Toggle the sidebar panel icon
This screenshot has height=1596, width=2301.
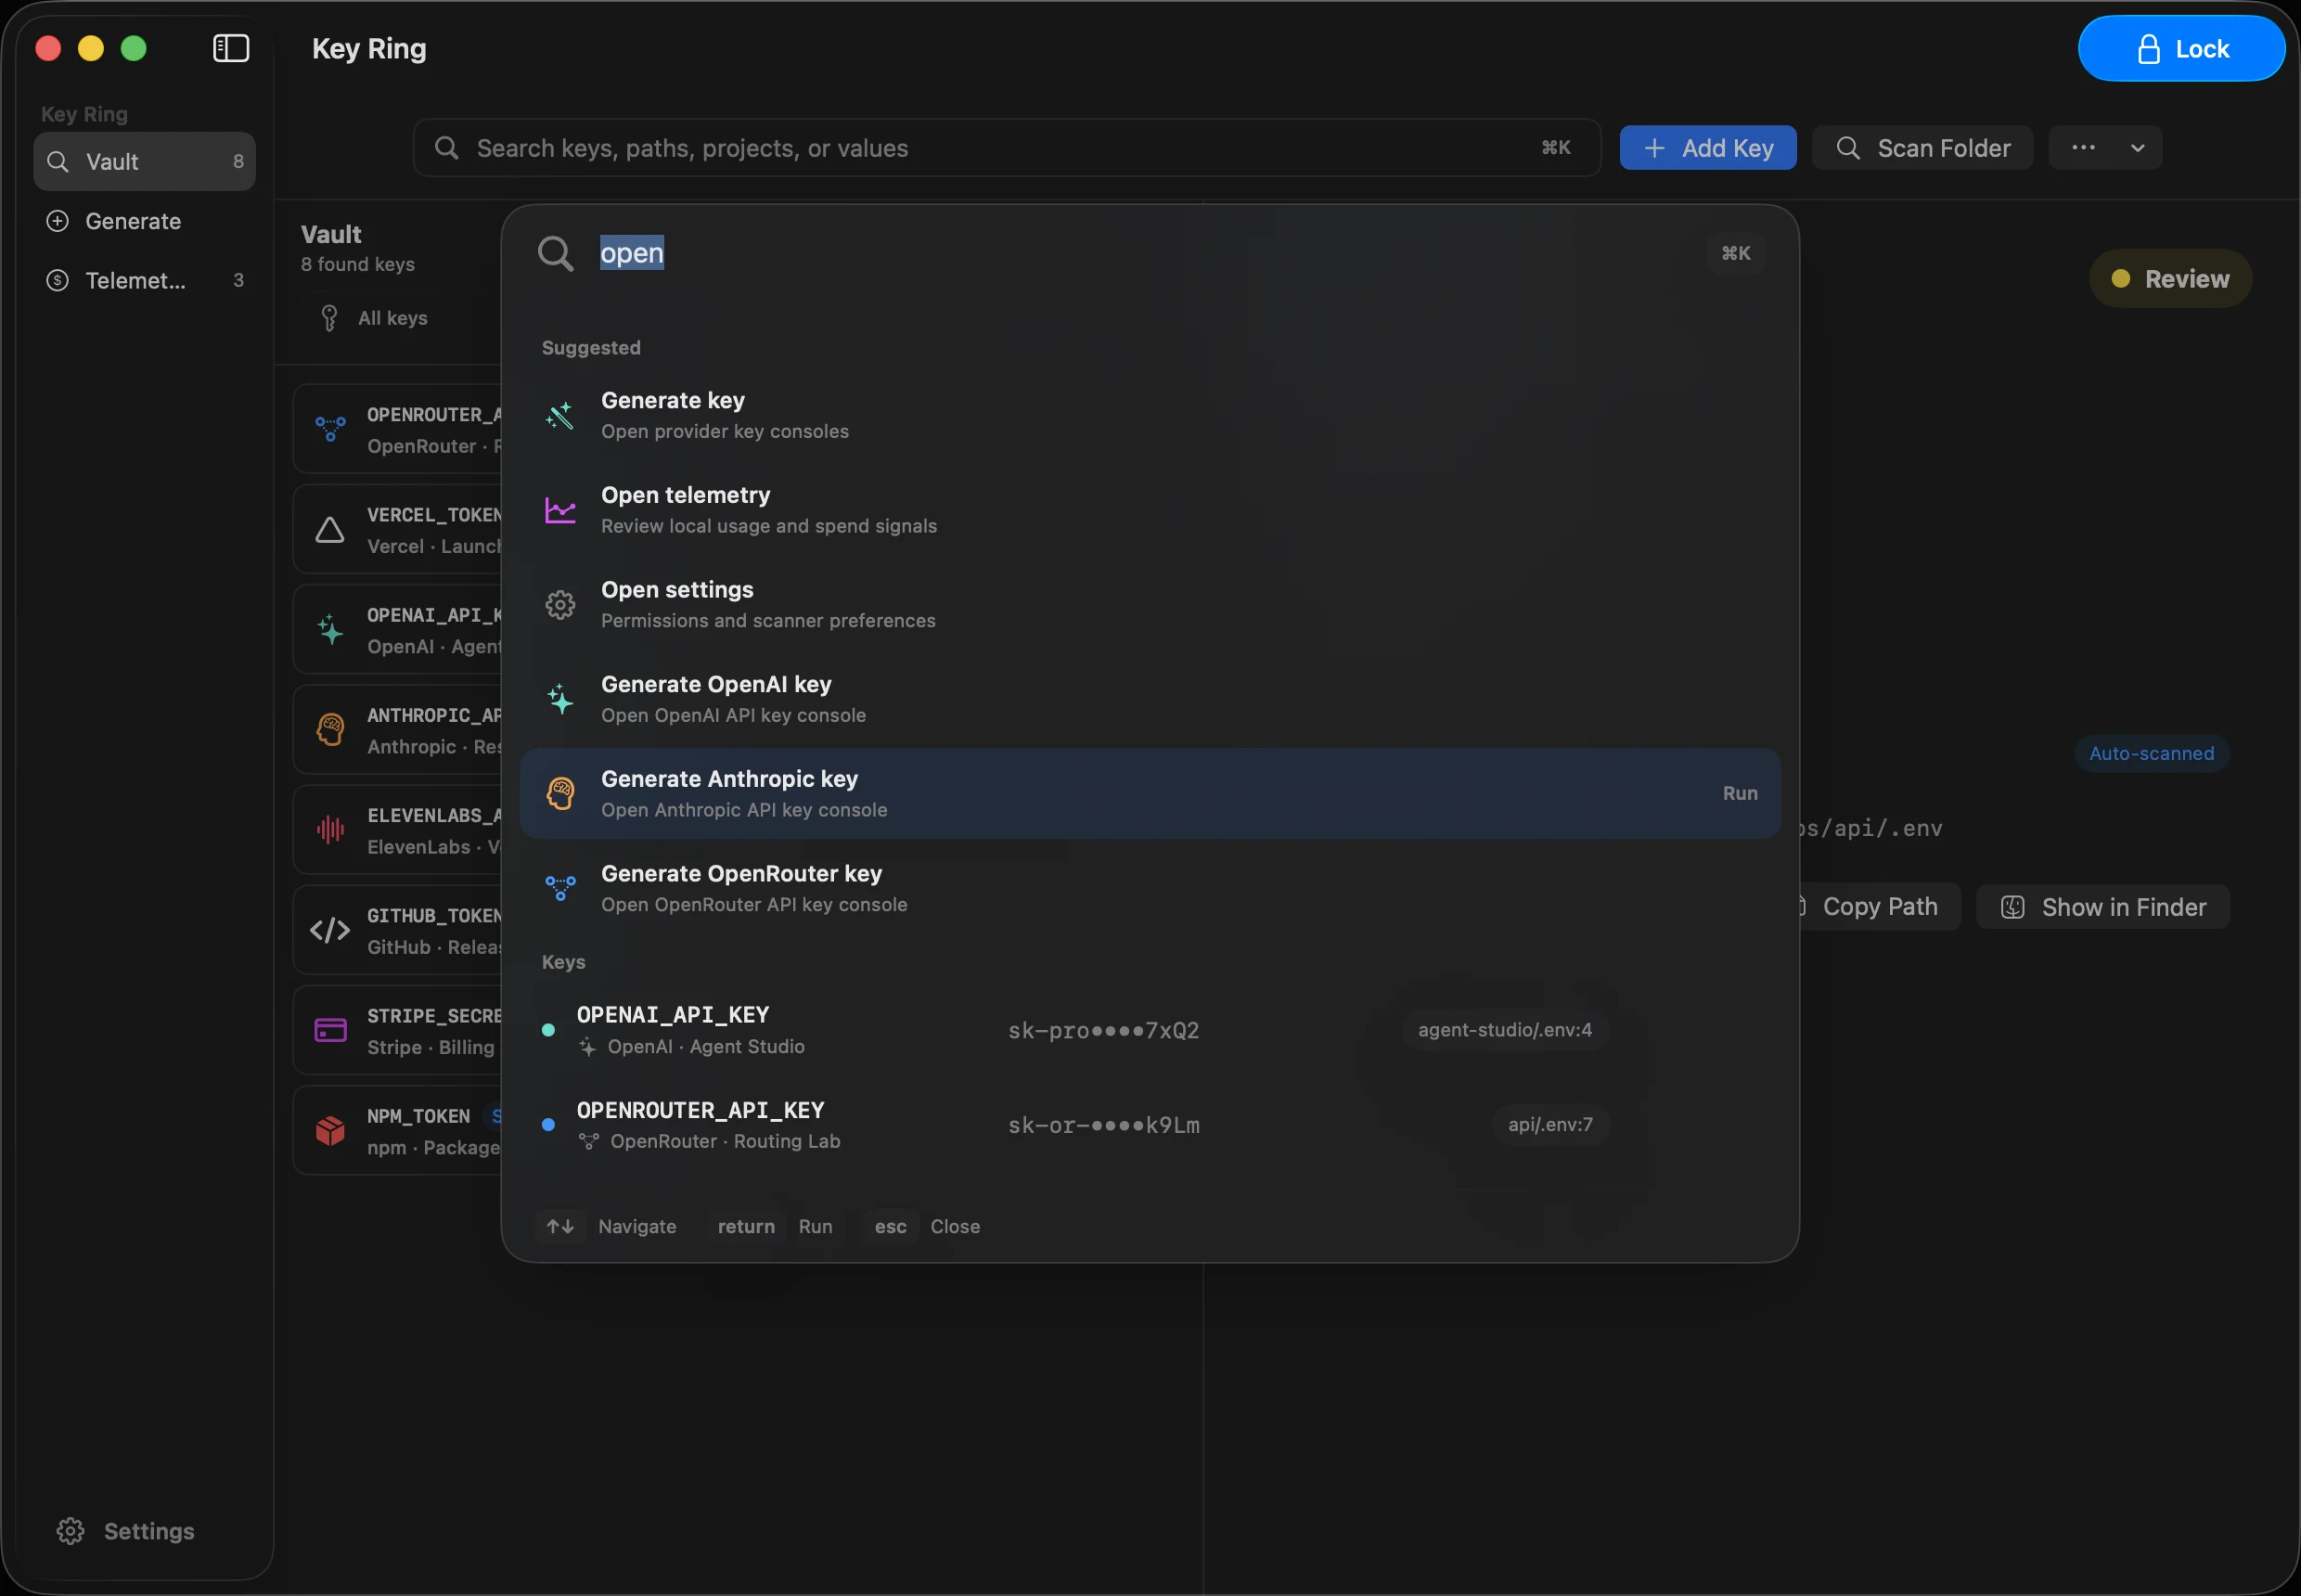(x=231, y=48)
